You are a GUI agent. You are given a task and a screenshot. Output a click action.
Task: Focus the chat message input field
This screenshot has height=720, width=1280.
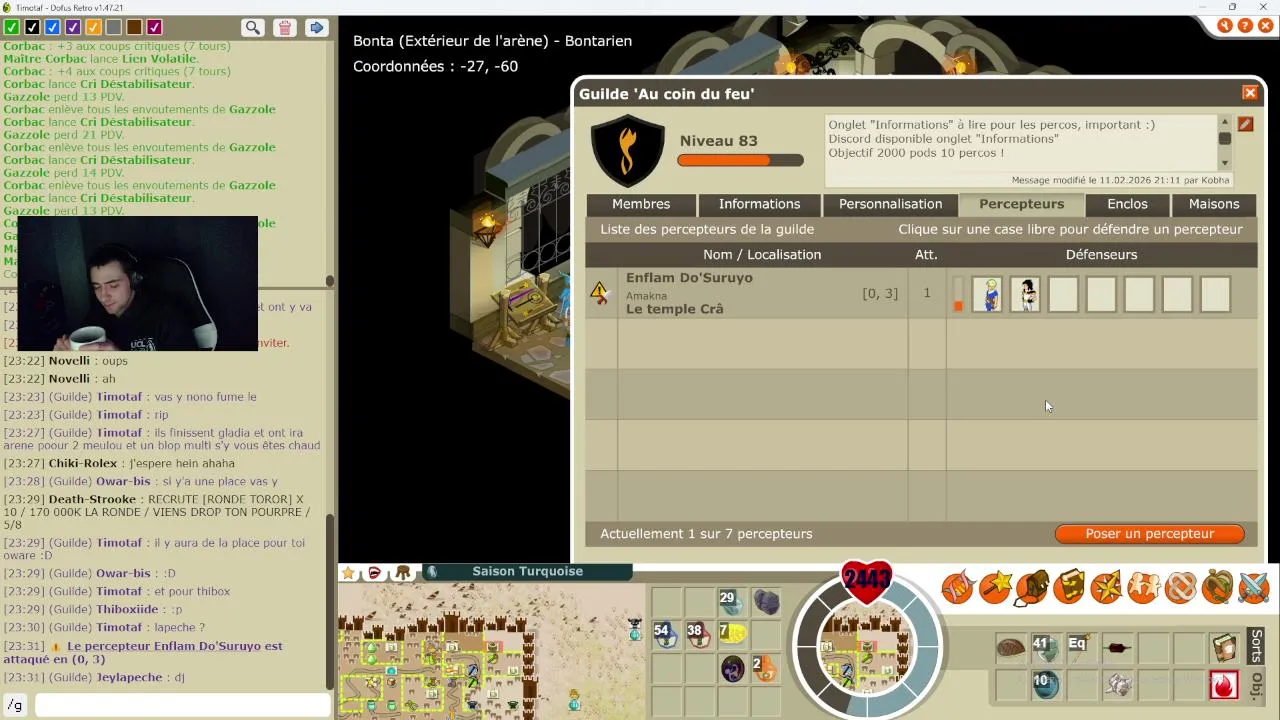tap(183, 705)
